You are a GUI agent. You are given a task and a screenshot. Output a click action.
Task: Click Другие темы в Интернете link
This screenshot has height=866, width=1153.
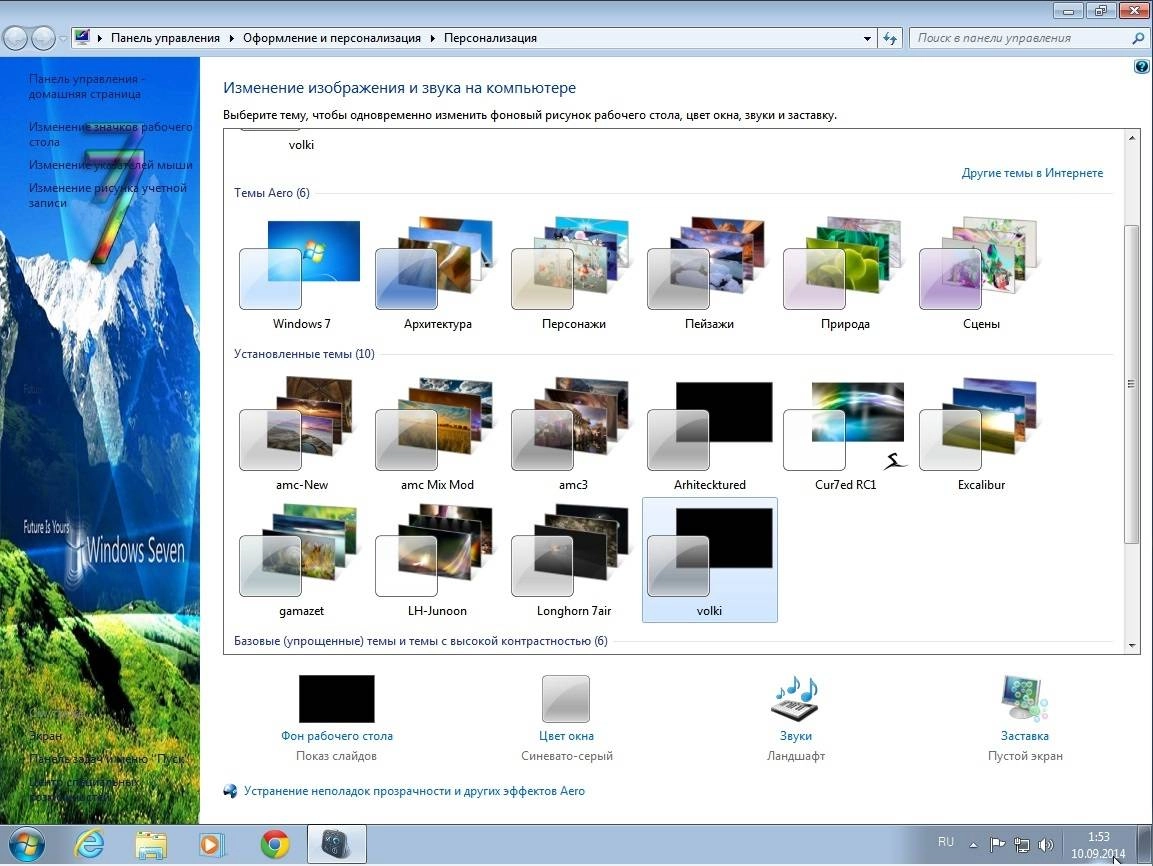click(1032, 173)
